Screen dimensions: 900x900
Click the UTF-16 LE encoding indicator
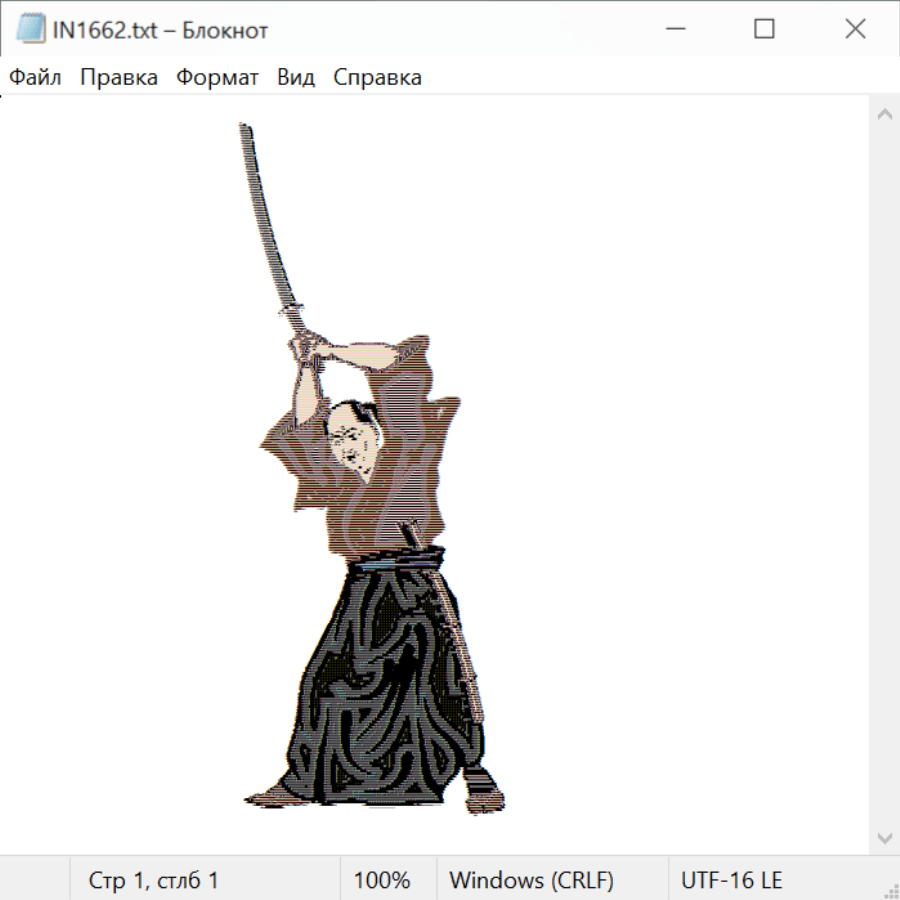click(x=732, y=881)
